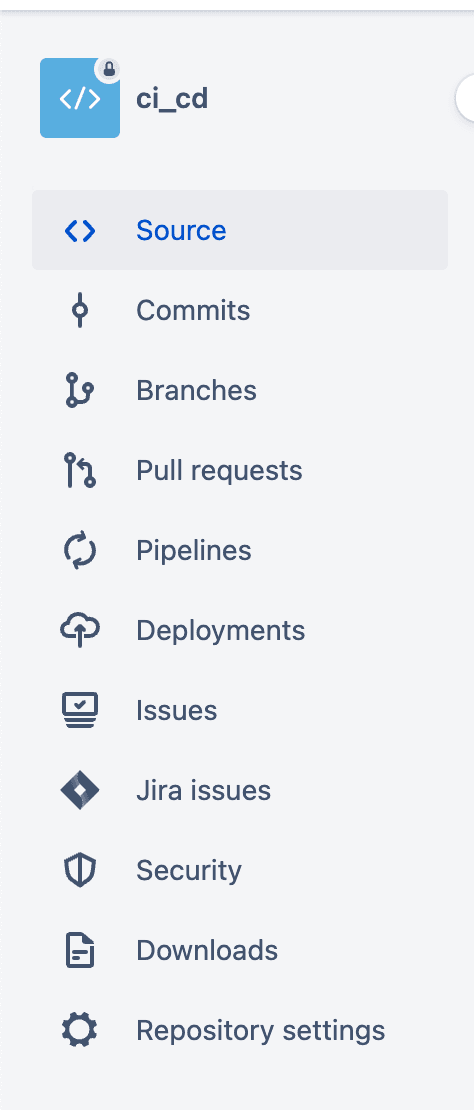Open the Source menu item
474x1110 pixels.
point(240,230)
